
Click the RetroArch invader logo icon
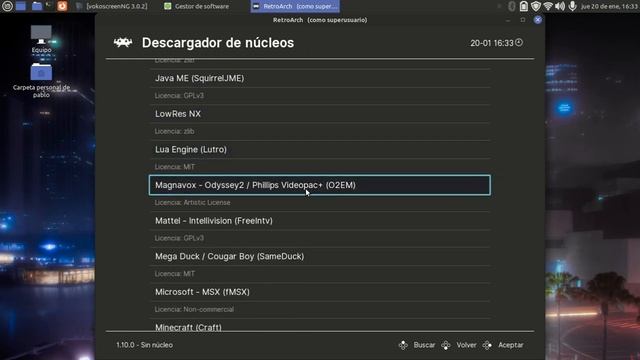coord(122,42)
